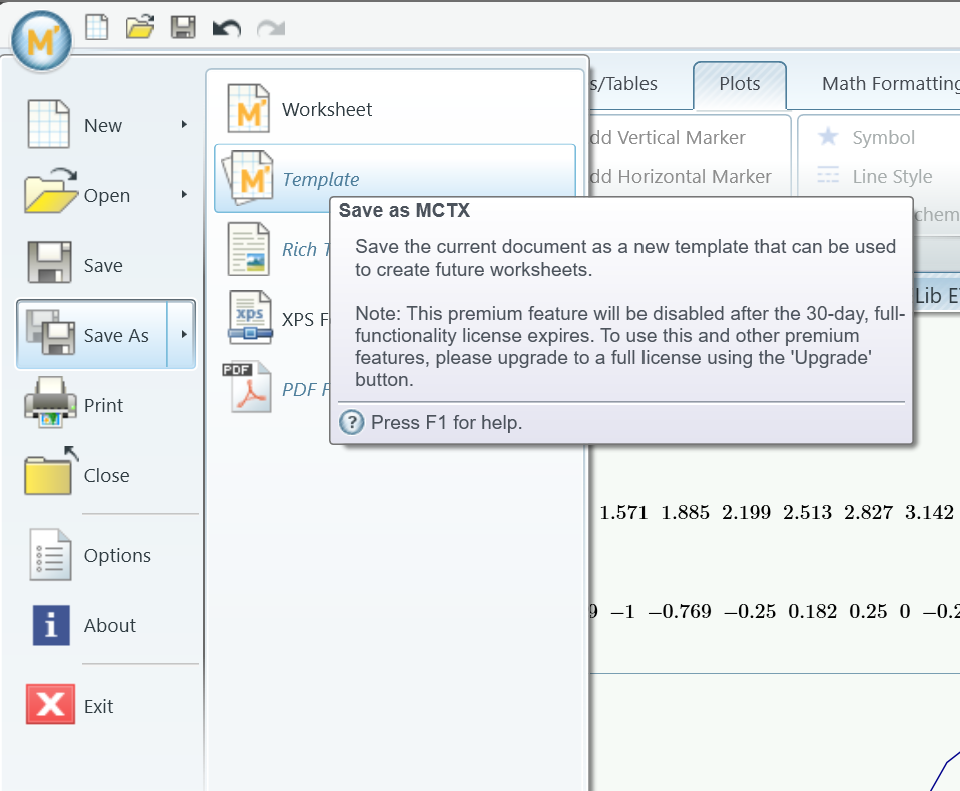Click the new blank worksheet icon in quick access toolbar
The image size is (960, 791).
click(97, 27)
